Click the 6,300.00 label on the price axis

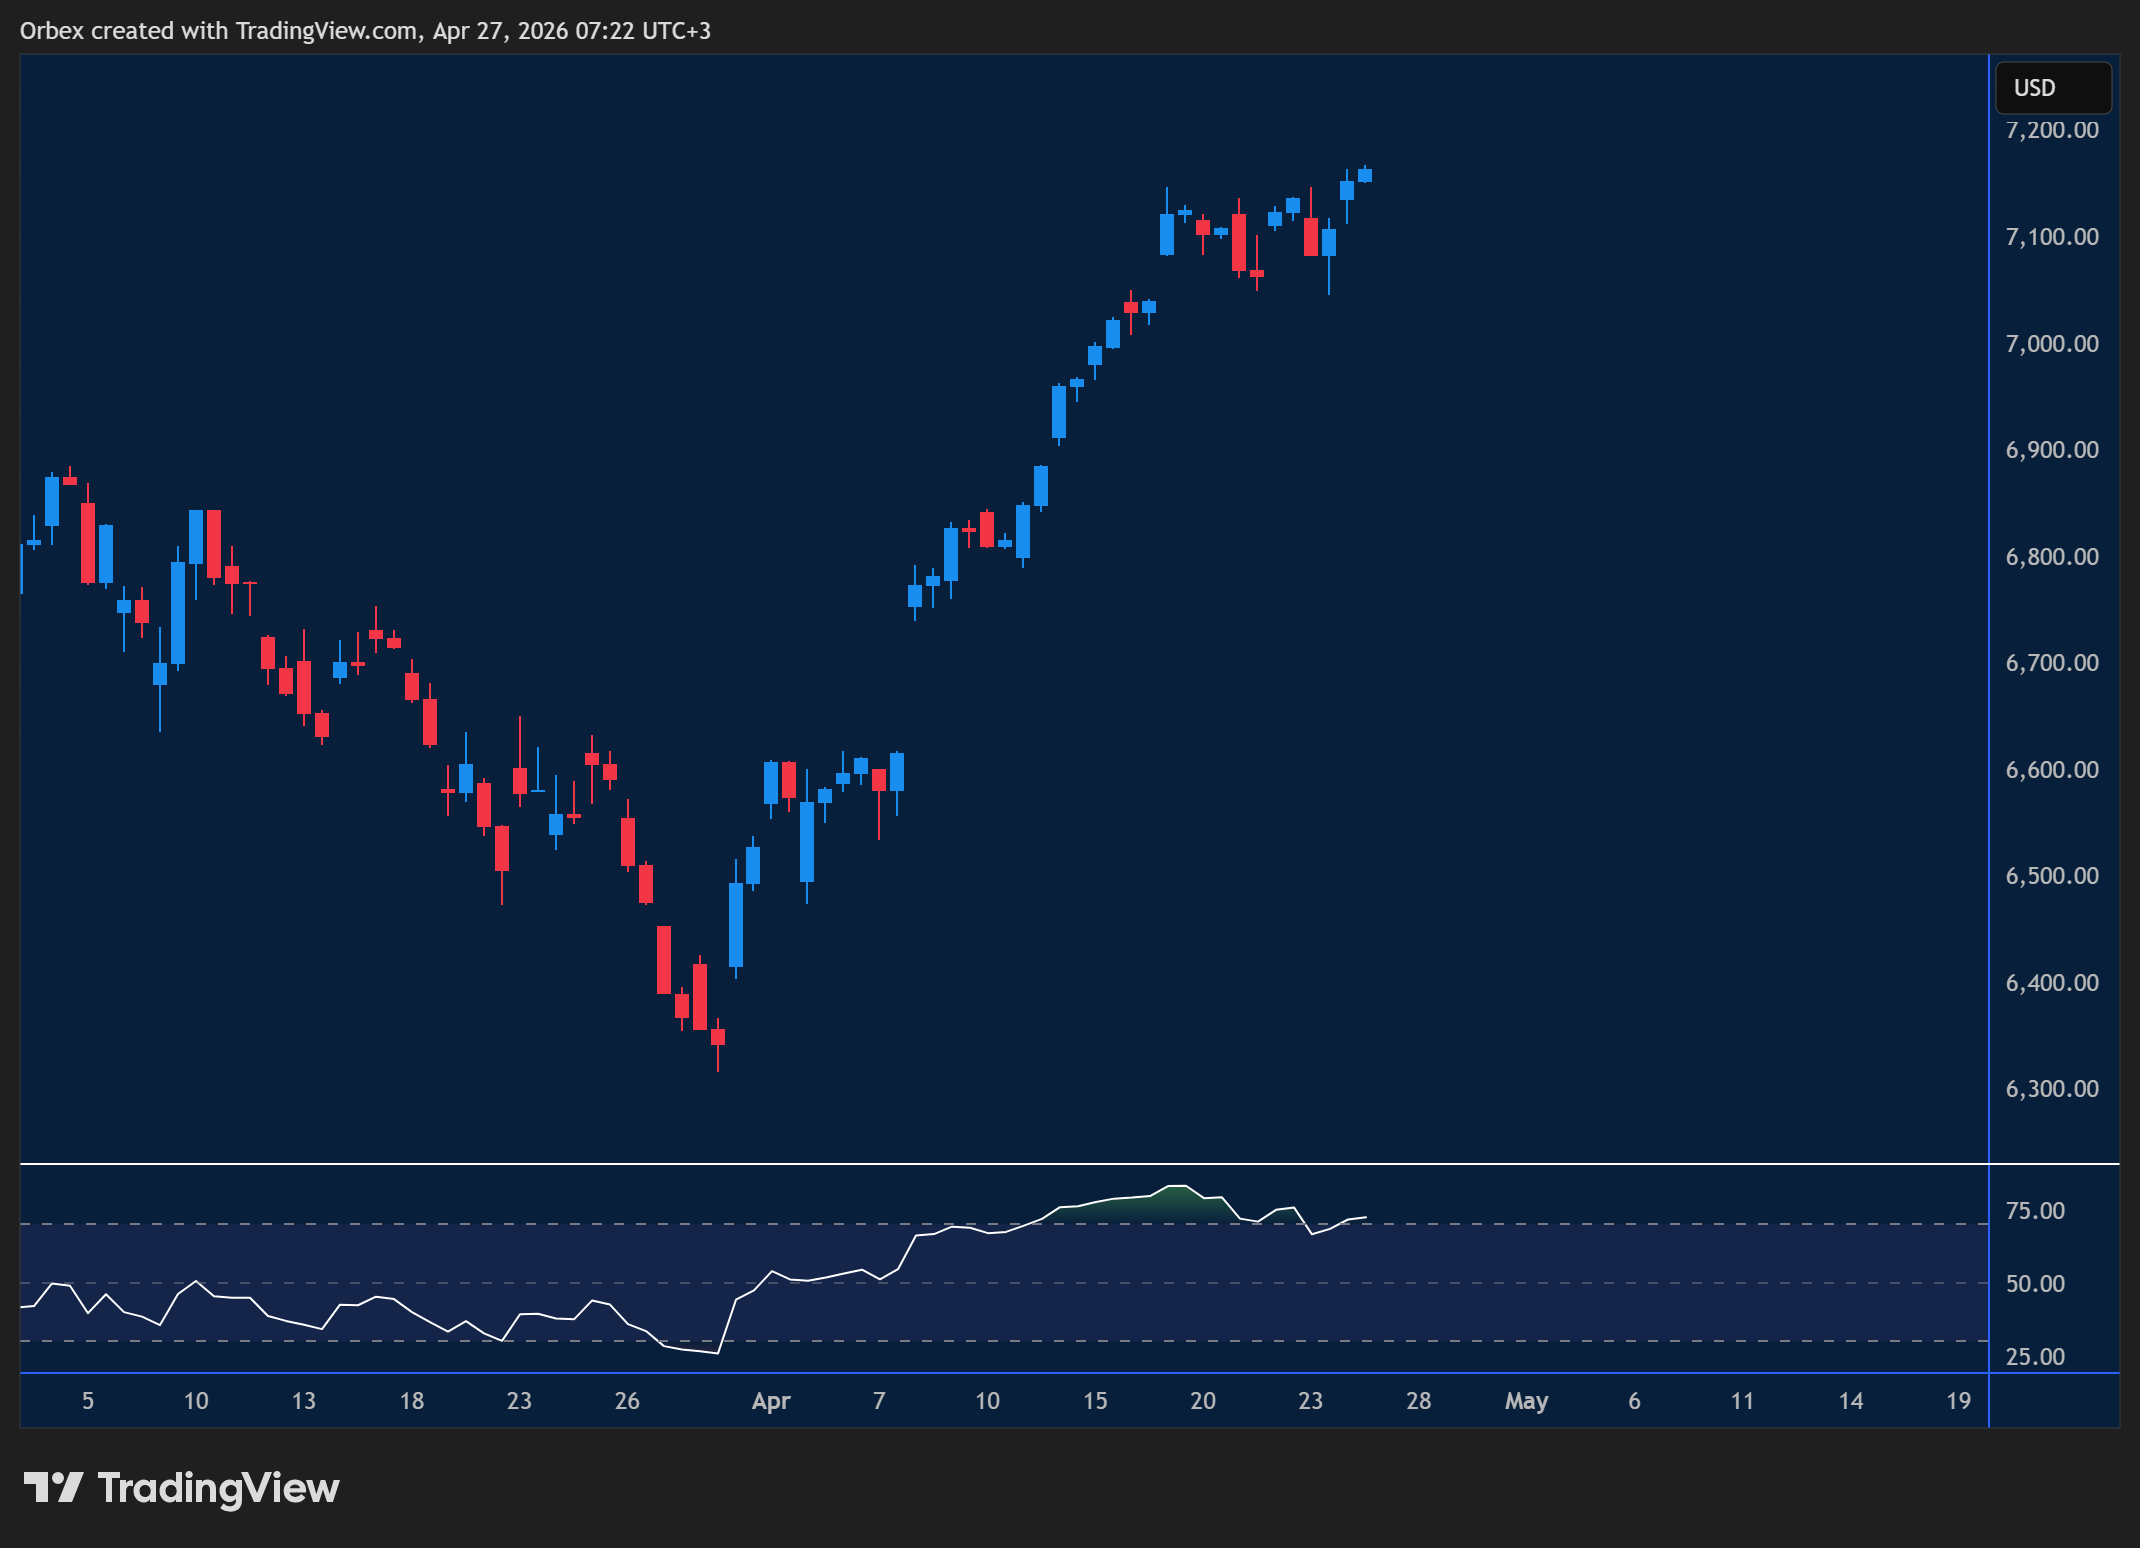pyautogui.click(x=2052, y=1088)
